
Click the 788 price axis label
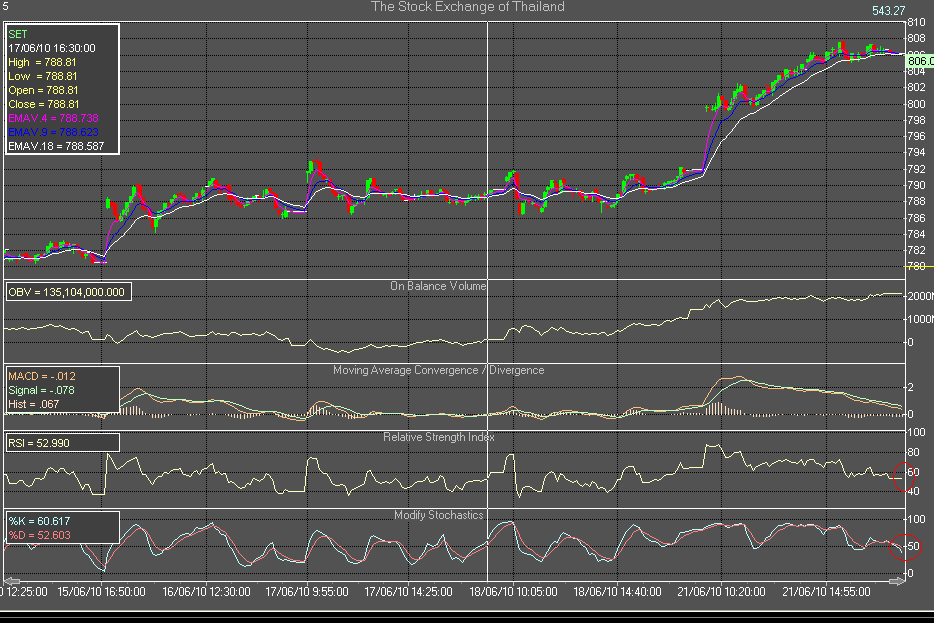click(916, 201)
